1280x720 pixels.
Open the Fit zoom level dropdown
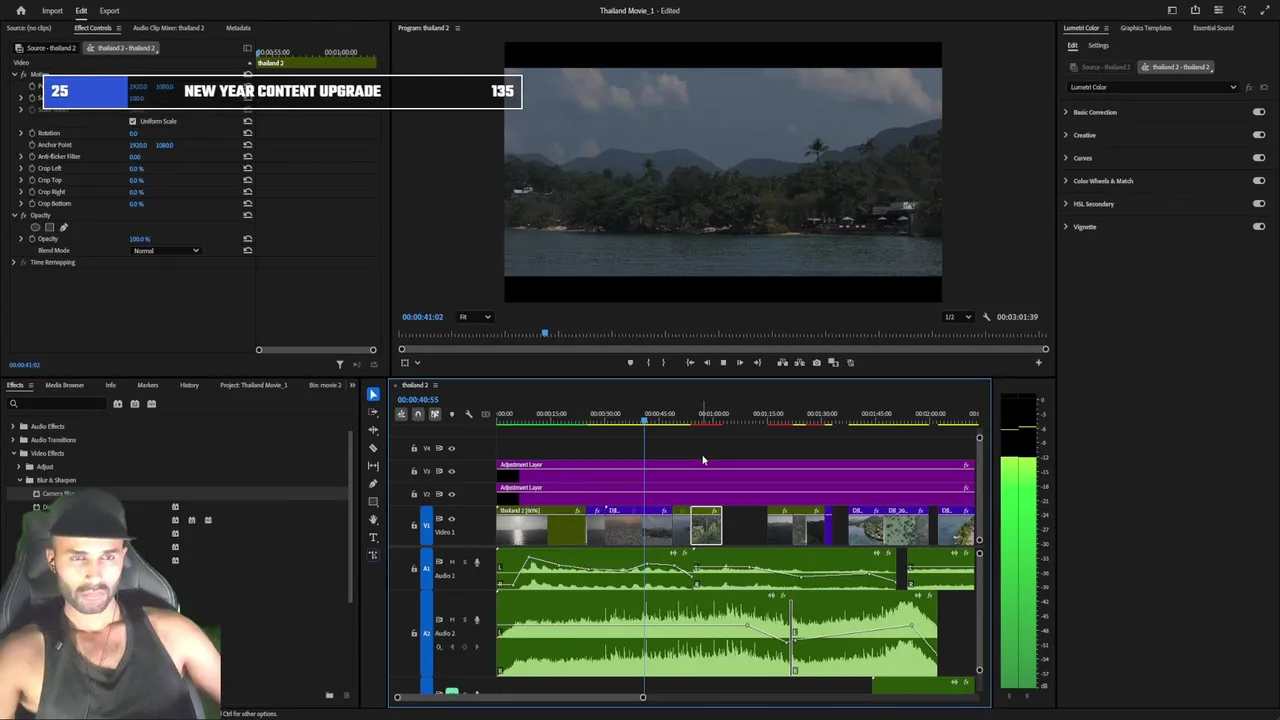point(474,317)
